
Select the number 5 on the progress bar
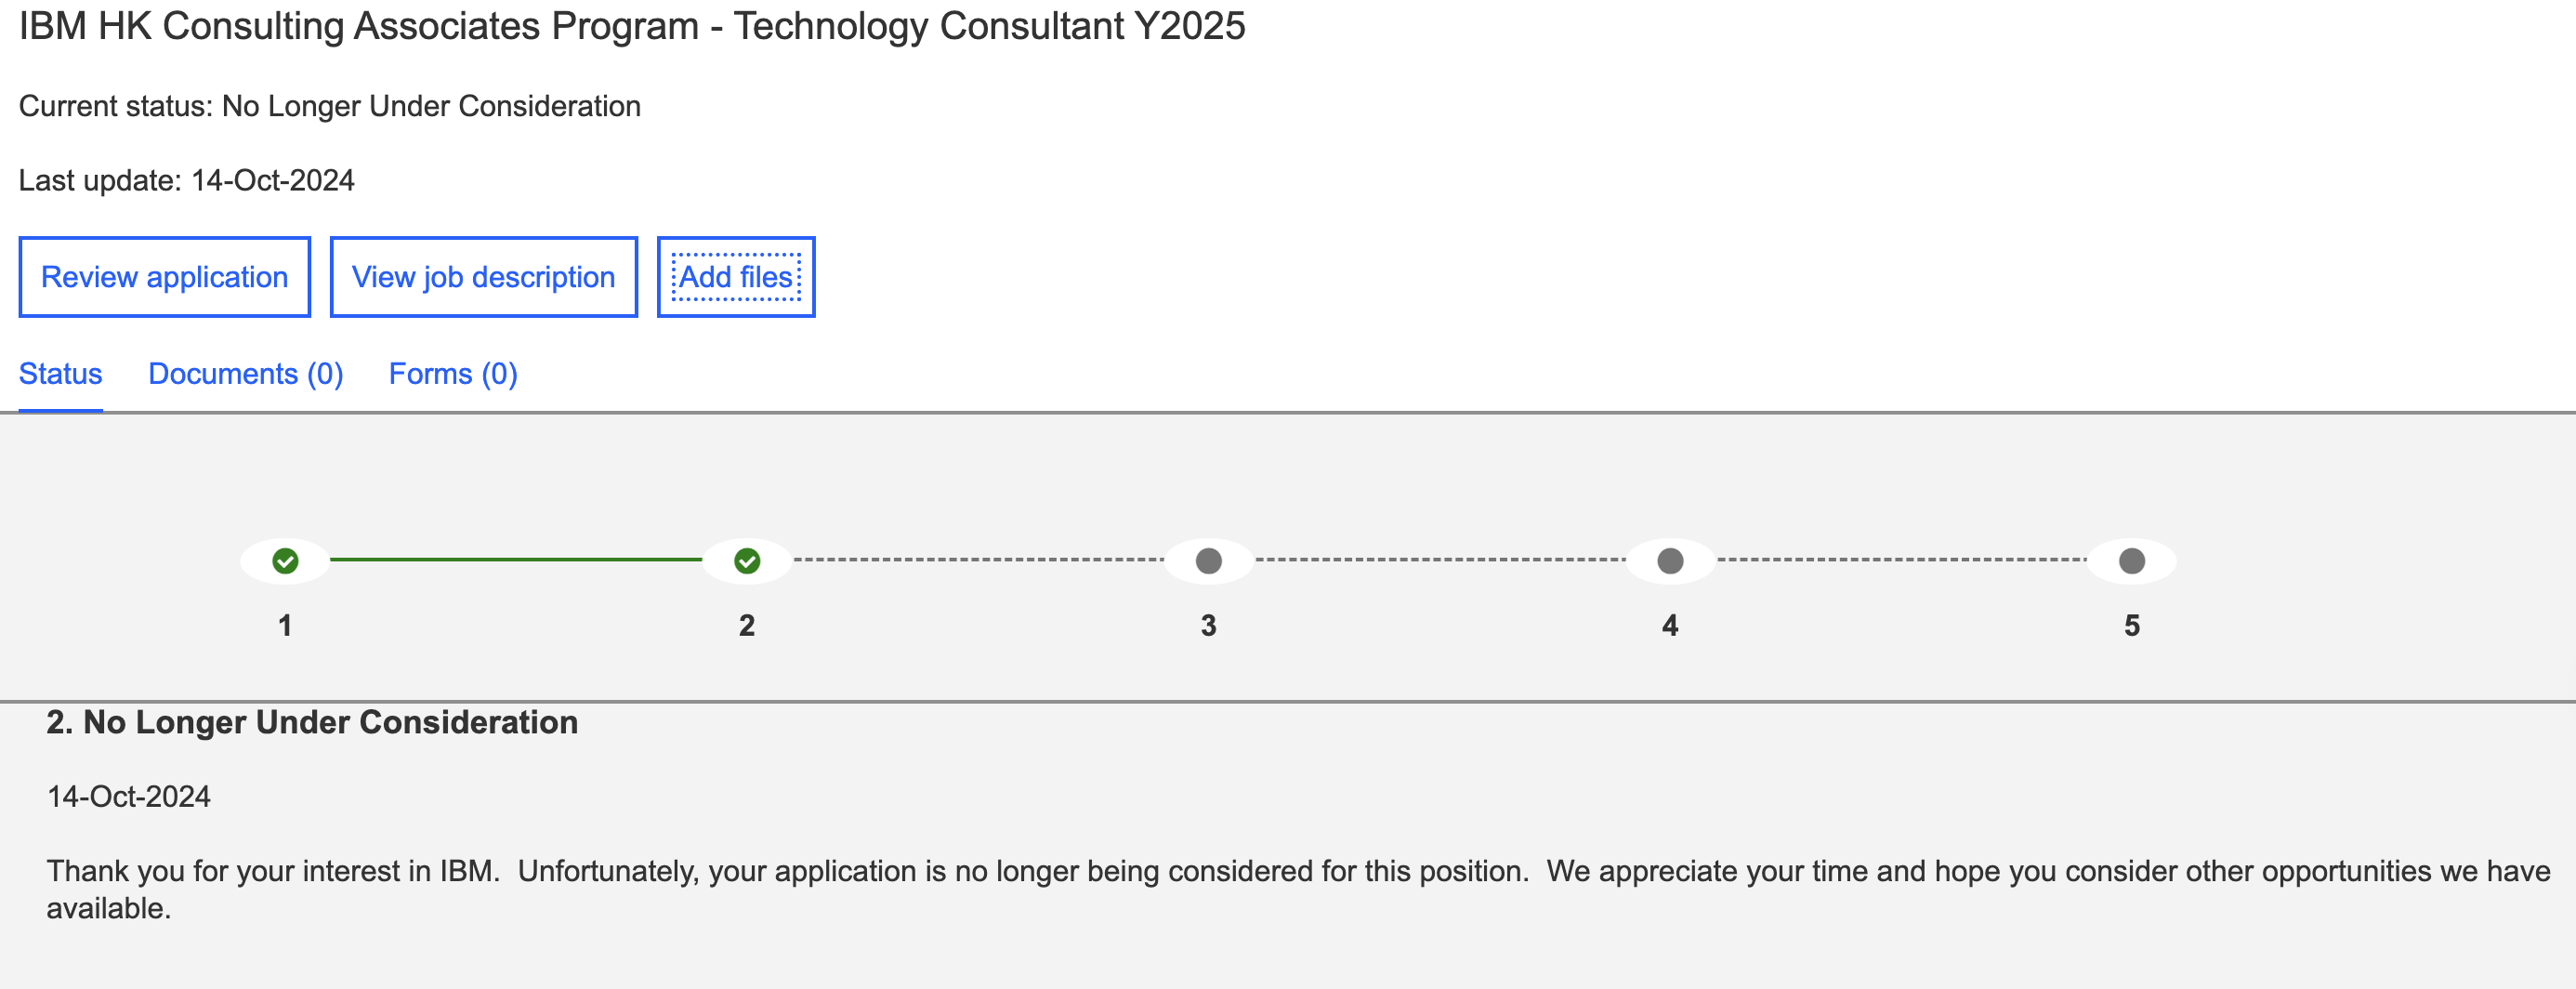[2131, 626]
